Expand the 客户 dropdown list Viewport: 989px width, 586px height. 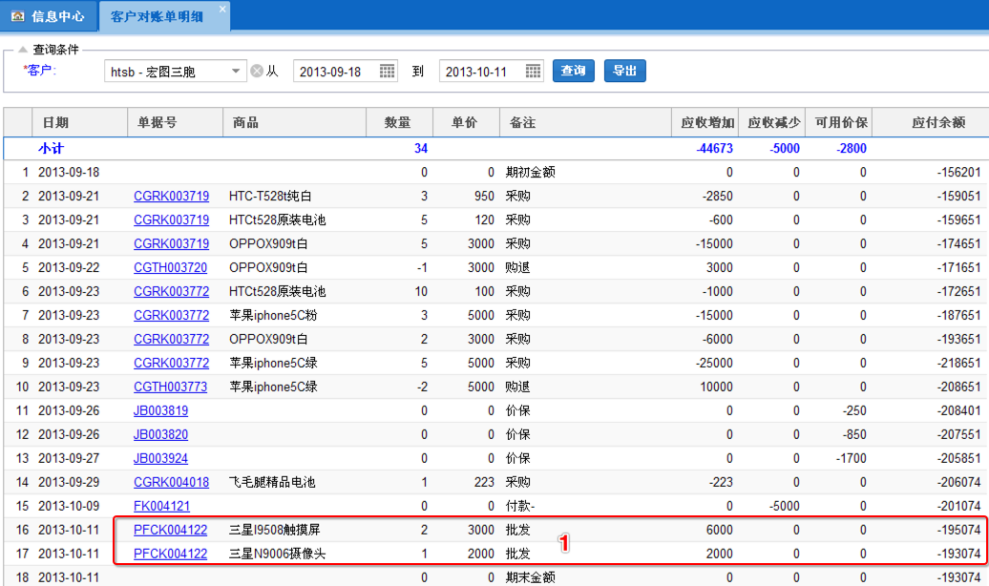coord(236,71)
